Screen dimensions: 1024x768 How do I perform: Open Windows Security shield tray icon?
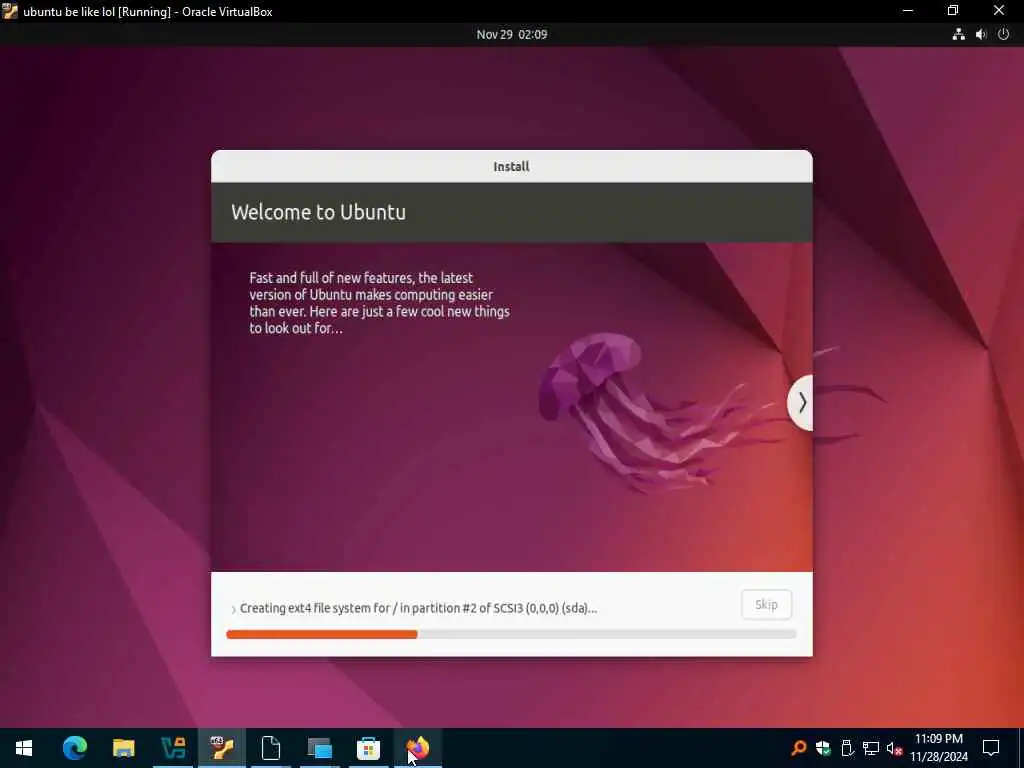823,748
